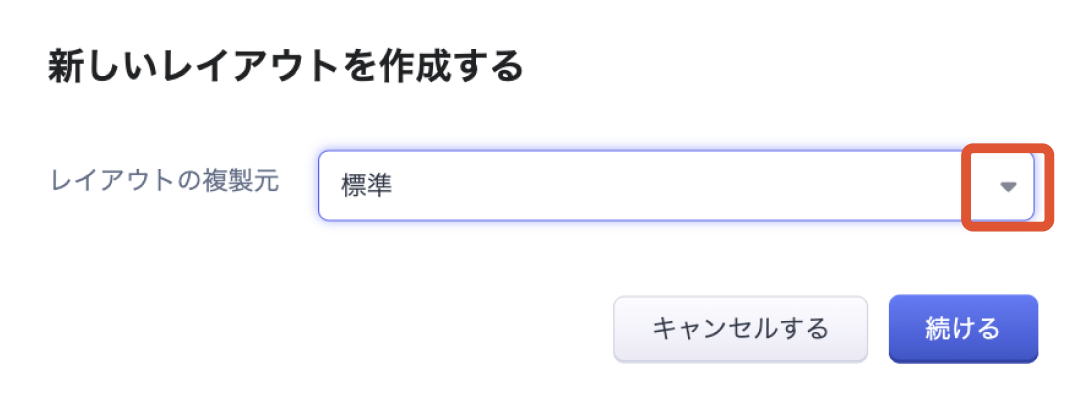Proceed to the next step with 続ける

point(962,328)
